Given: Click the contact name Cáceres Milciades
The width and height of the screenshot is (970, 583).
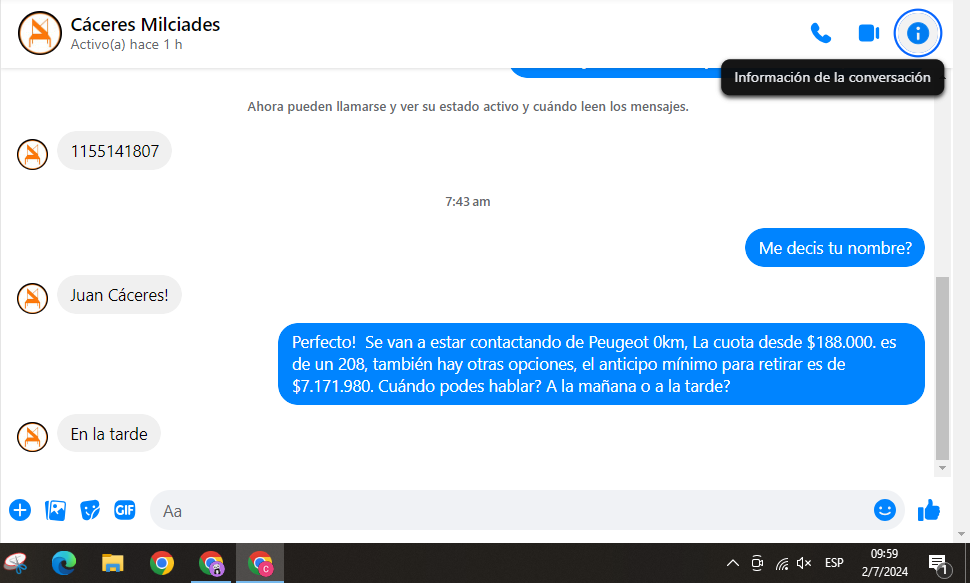Looking at the screenshot, I should point(145,24).
